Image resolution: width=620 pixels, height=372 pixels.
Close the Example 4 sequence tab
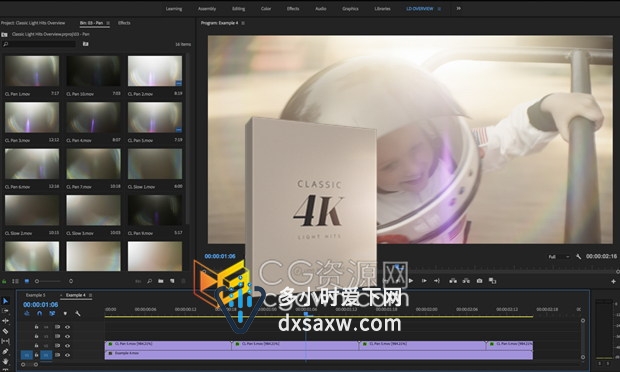coord(61,295)
